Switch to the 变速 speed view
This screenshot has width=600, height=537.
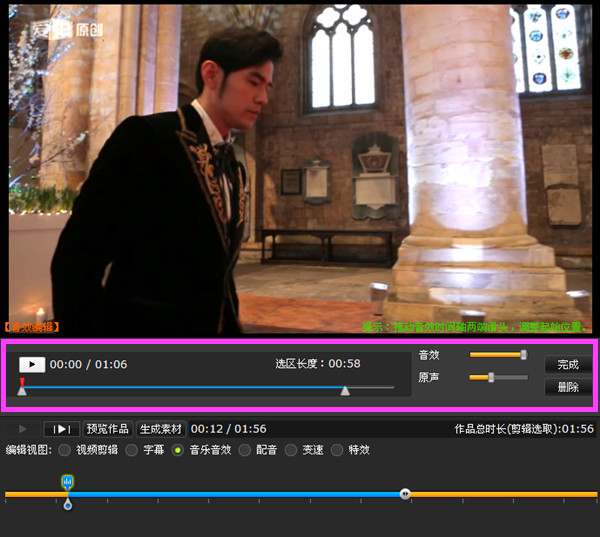click(291, 451)
